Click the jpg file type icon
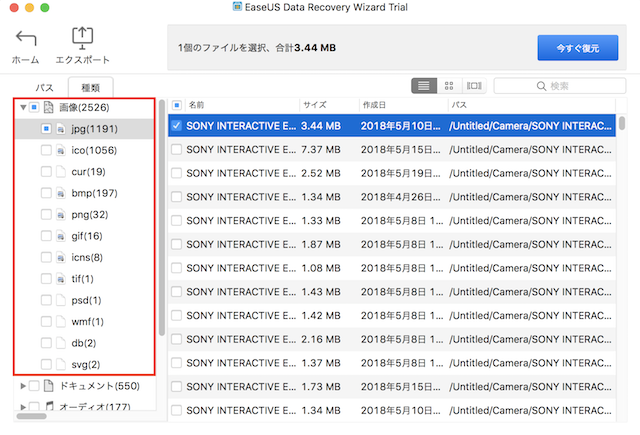This screenshot has height=435, width=640. click(60, 129)
